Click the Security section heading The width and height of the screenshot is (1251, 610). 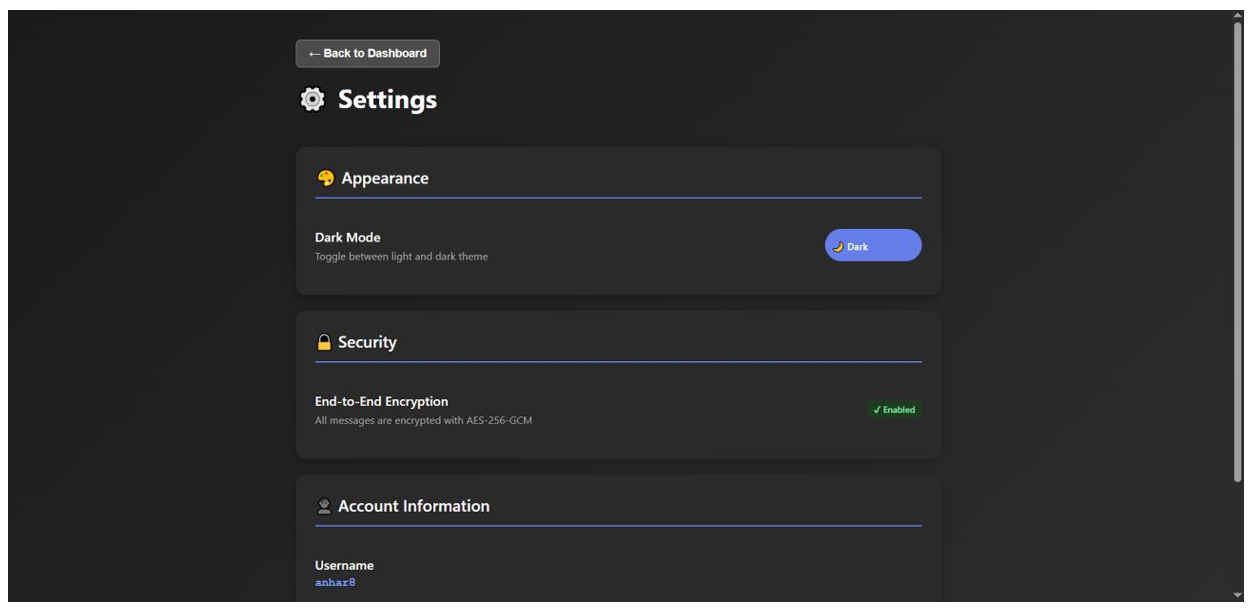pos(367,342)
